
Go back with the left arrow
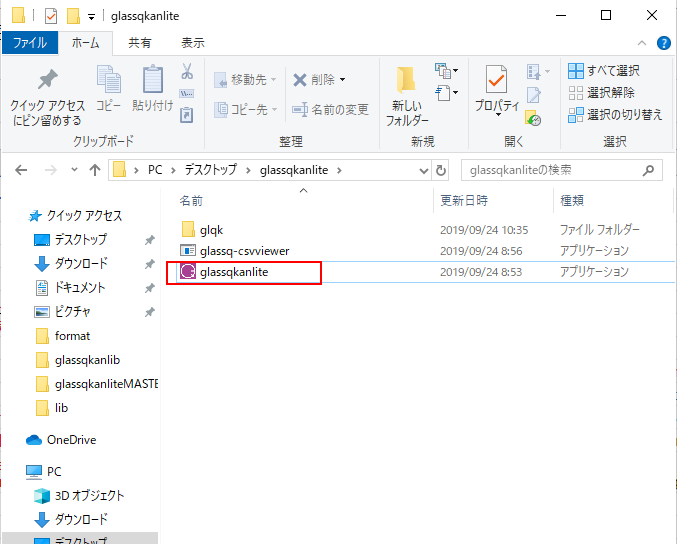(21, 170)
